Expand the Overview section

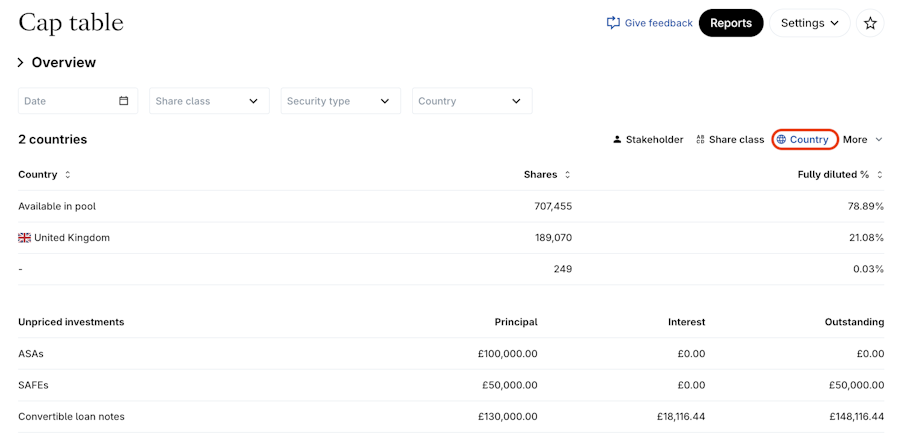[x=20, y=63]
